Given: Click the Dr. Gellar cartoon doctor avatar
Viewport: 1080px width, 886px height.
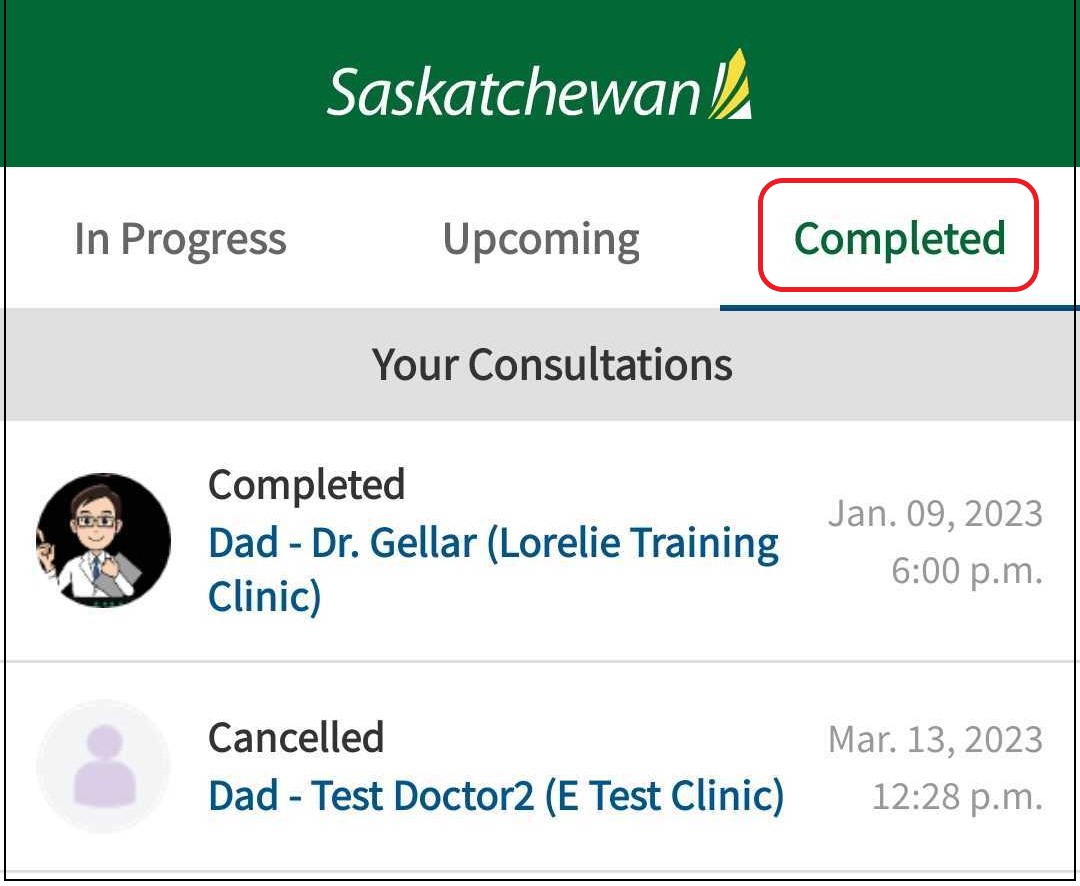Looking at the screenshot, I should (103, 540).
